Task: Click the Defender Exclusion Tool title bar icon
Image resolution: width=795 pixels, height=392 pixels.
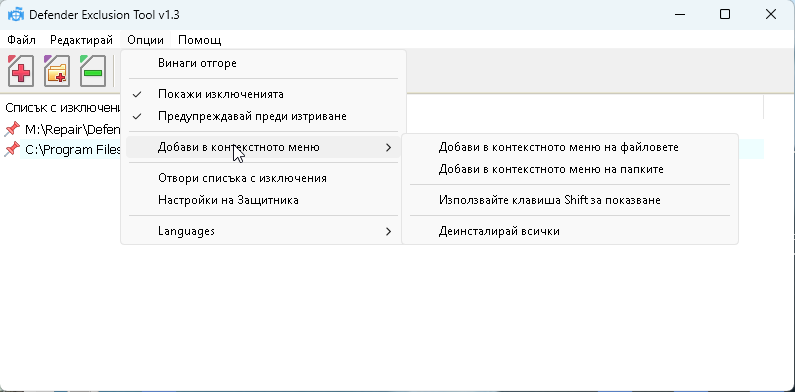Action: [16, 15]
